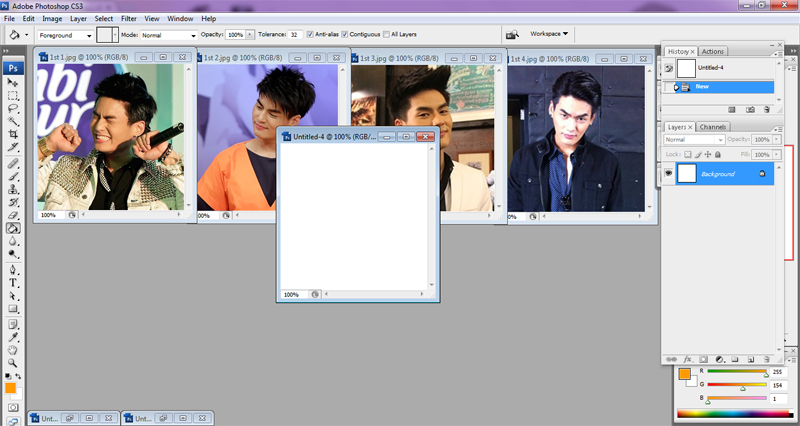Select the Slice tool
The height and width of the screenshot is (426, 800).
point(13,147)
